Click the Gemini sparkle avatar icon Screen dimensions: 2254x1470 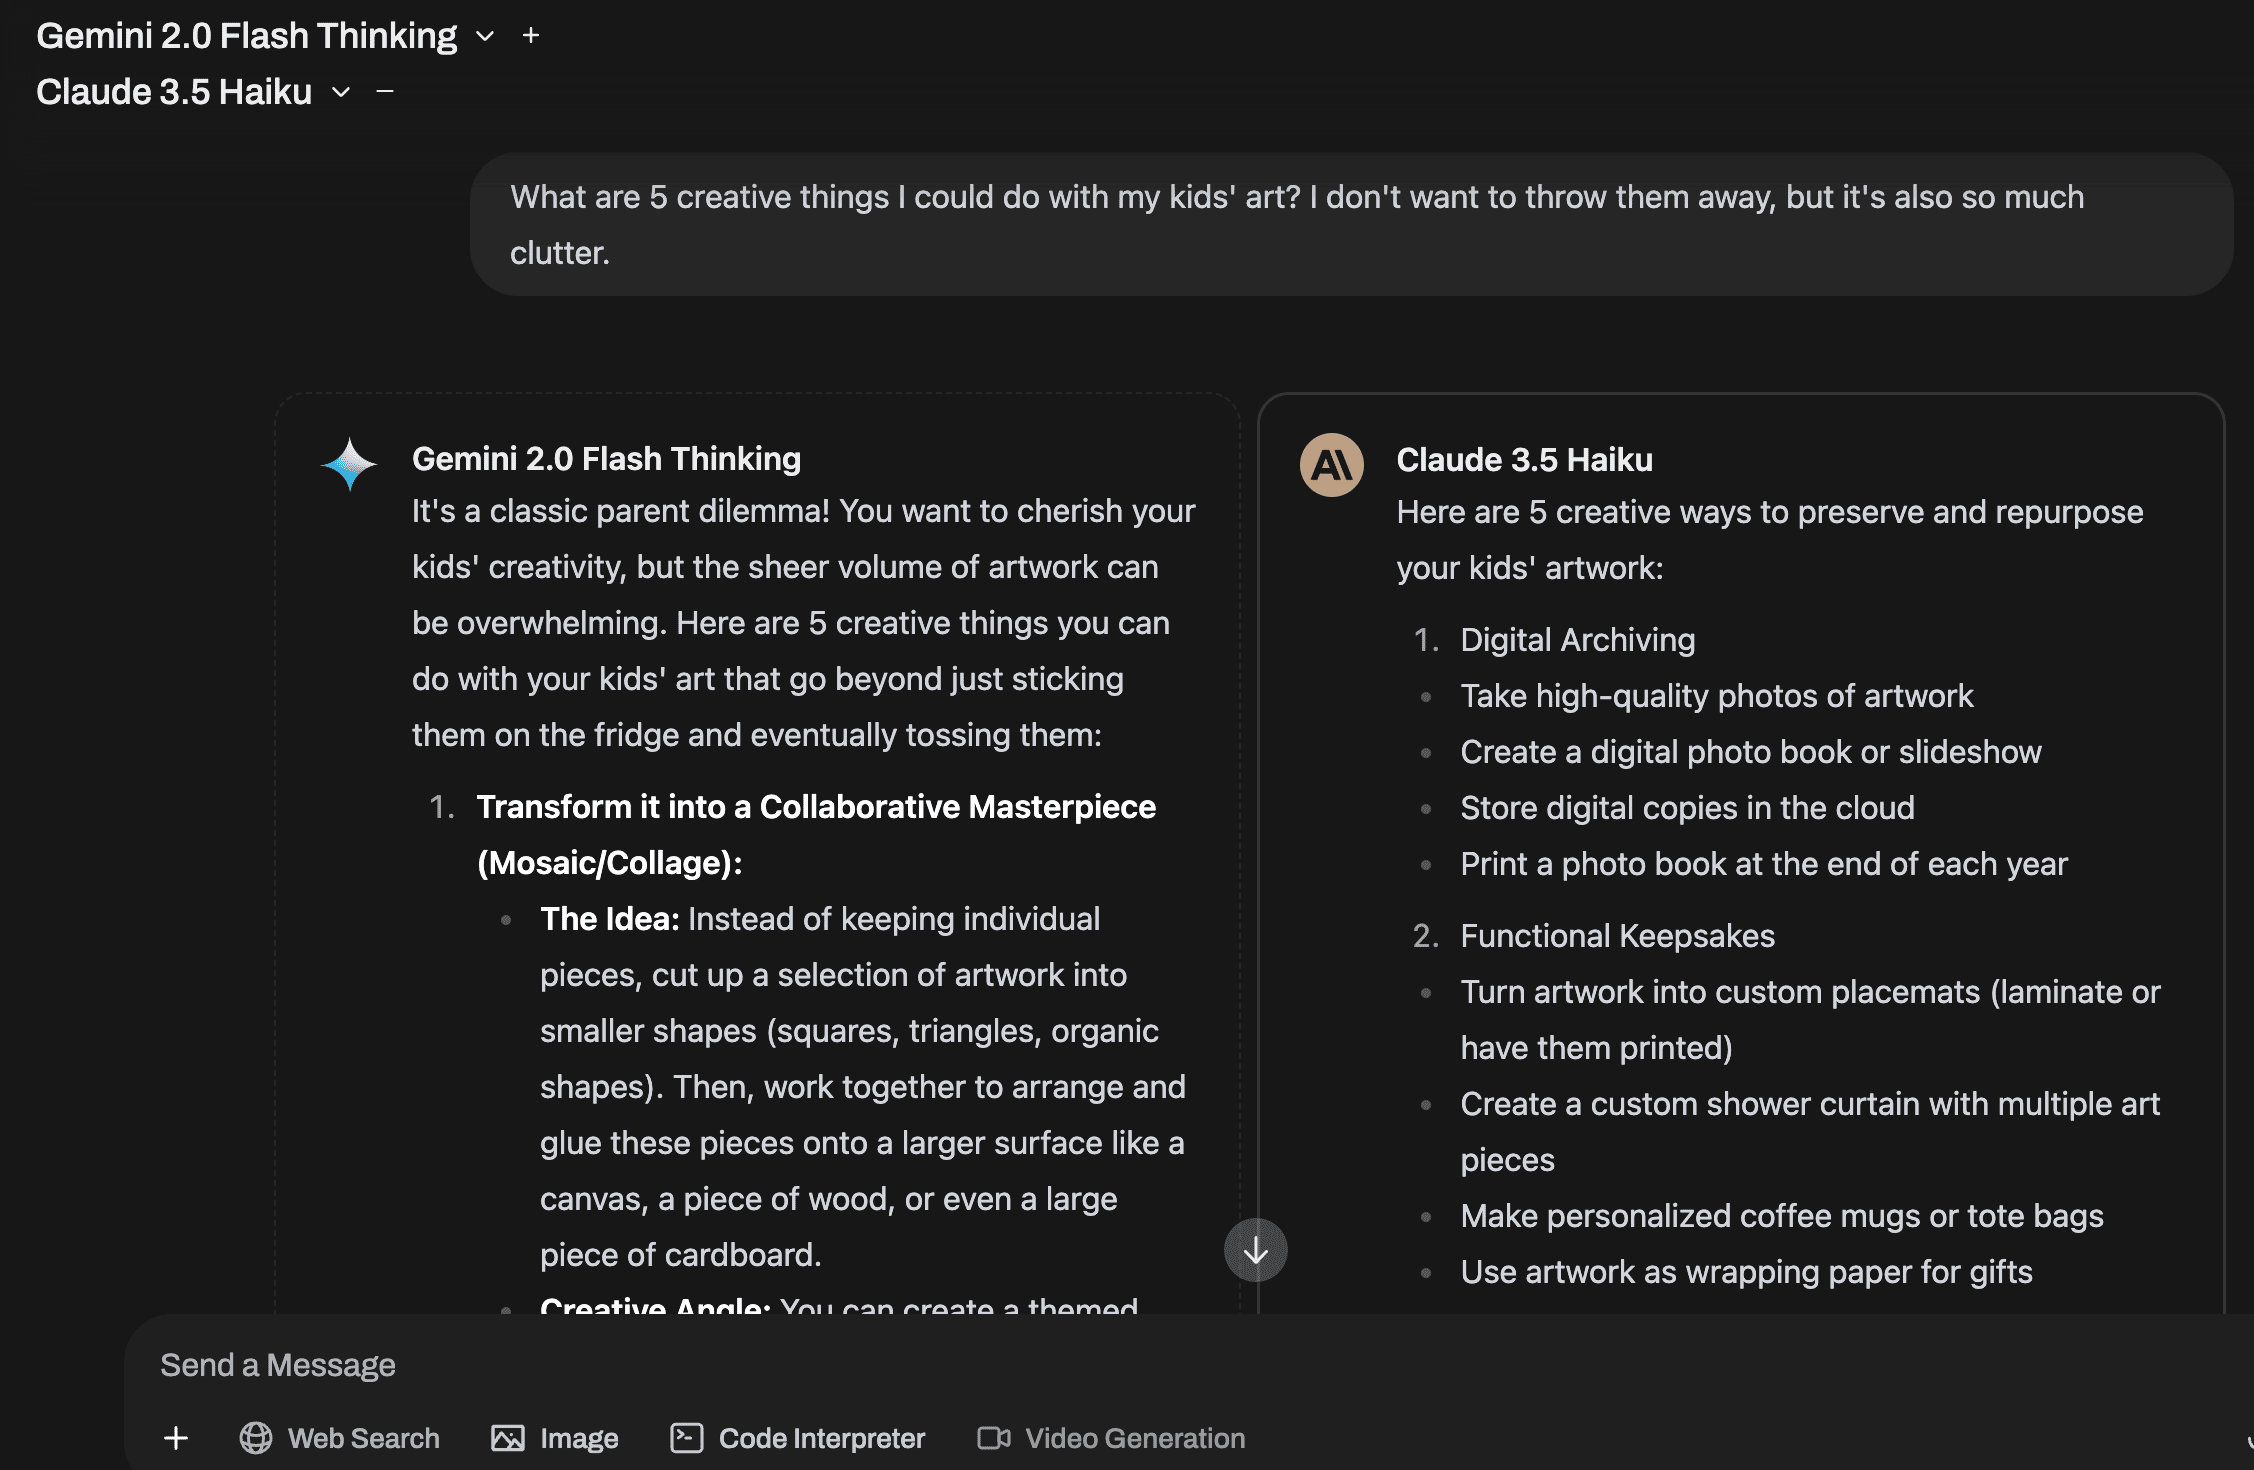(x=349, y=464)
